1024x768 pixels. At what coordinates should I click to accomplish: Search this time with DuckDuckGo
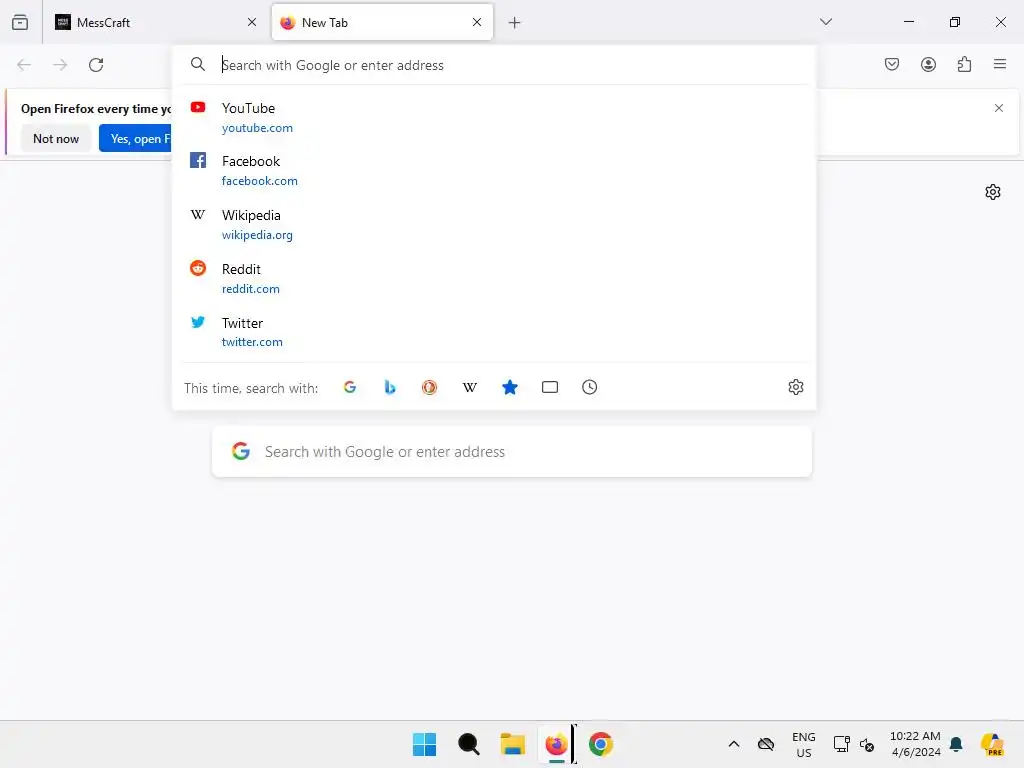pyautogui.click(x=429, y=387)
